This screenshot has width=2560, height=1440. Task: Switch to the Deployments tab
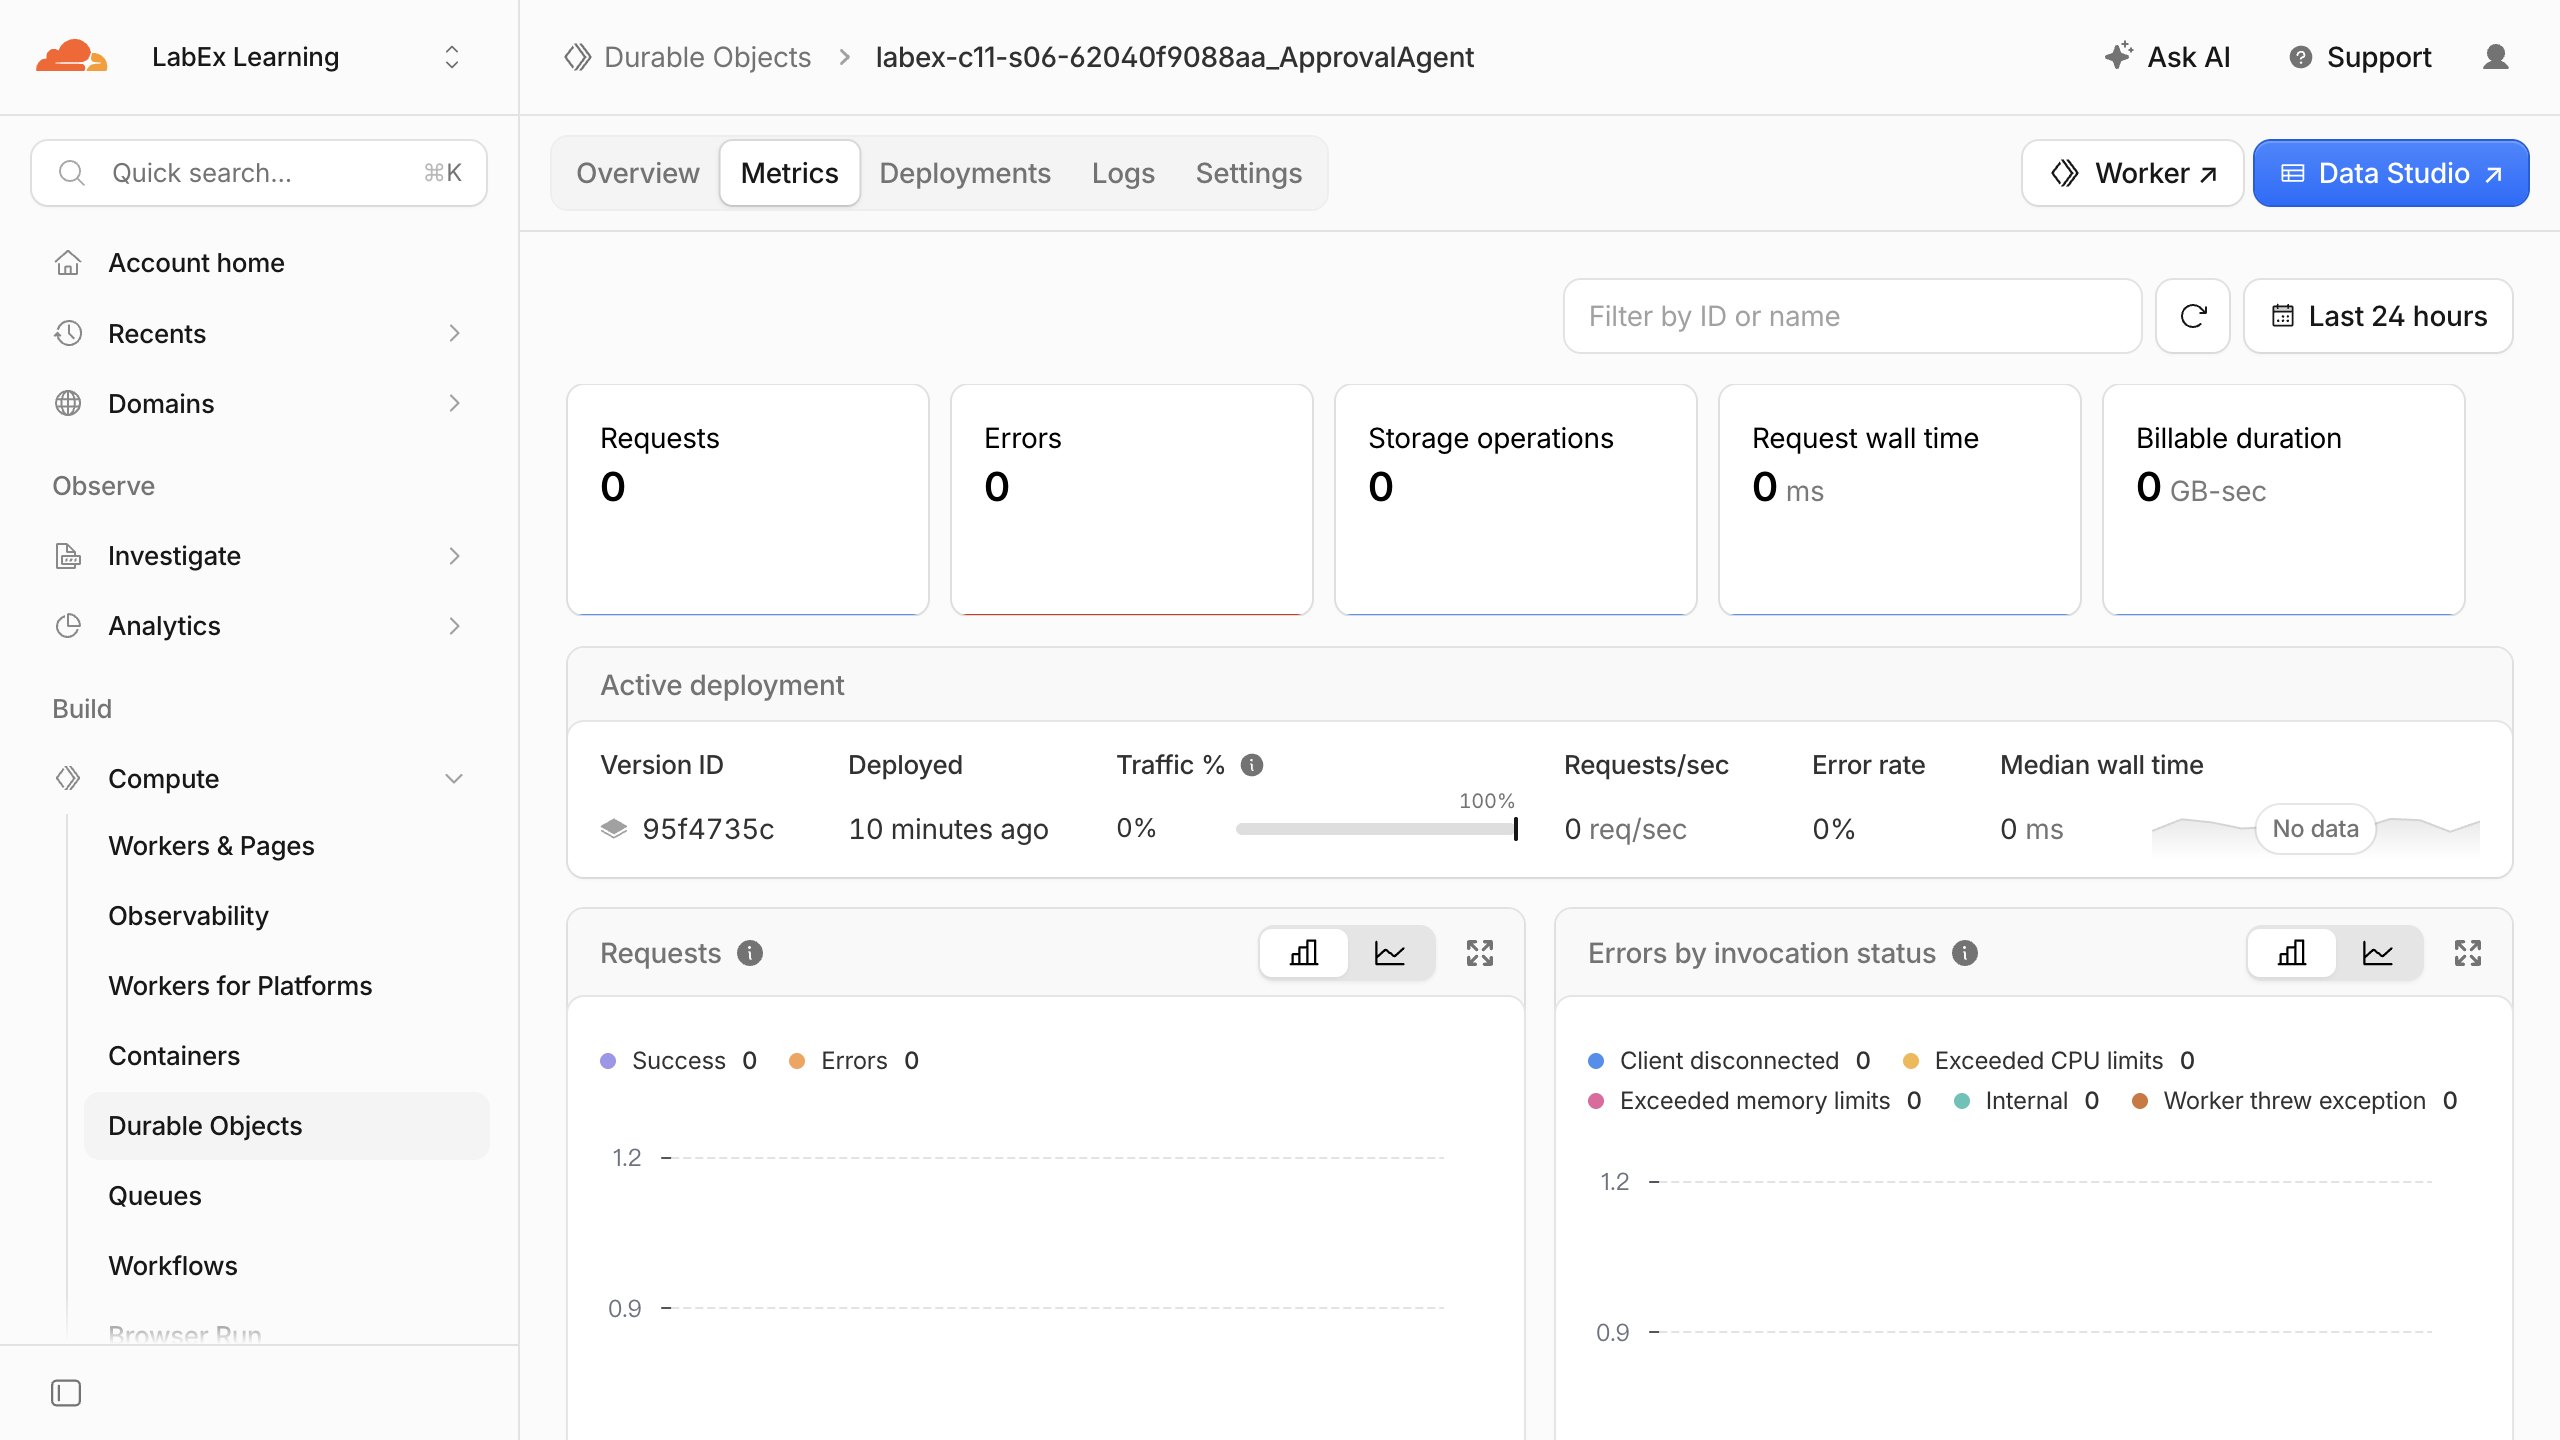click(x=965, y=173)
